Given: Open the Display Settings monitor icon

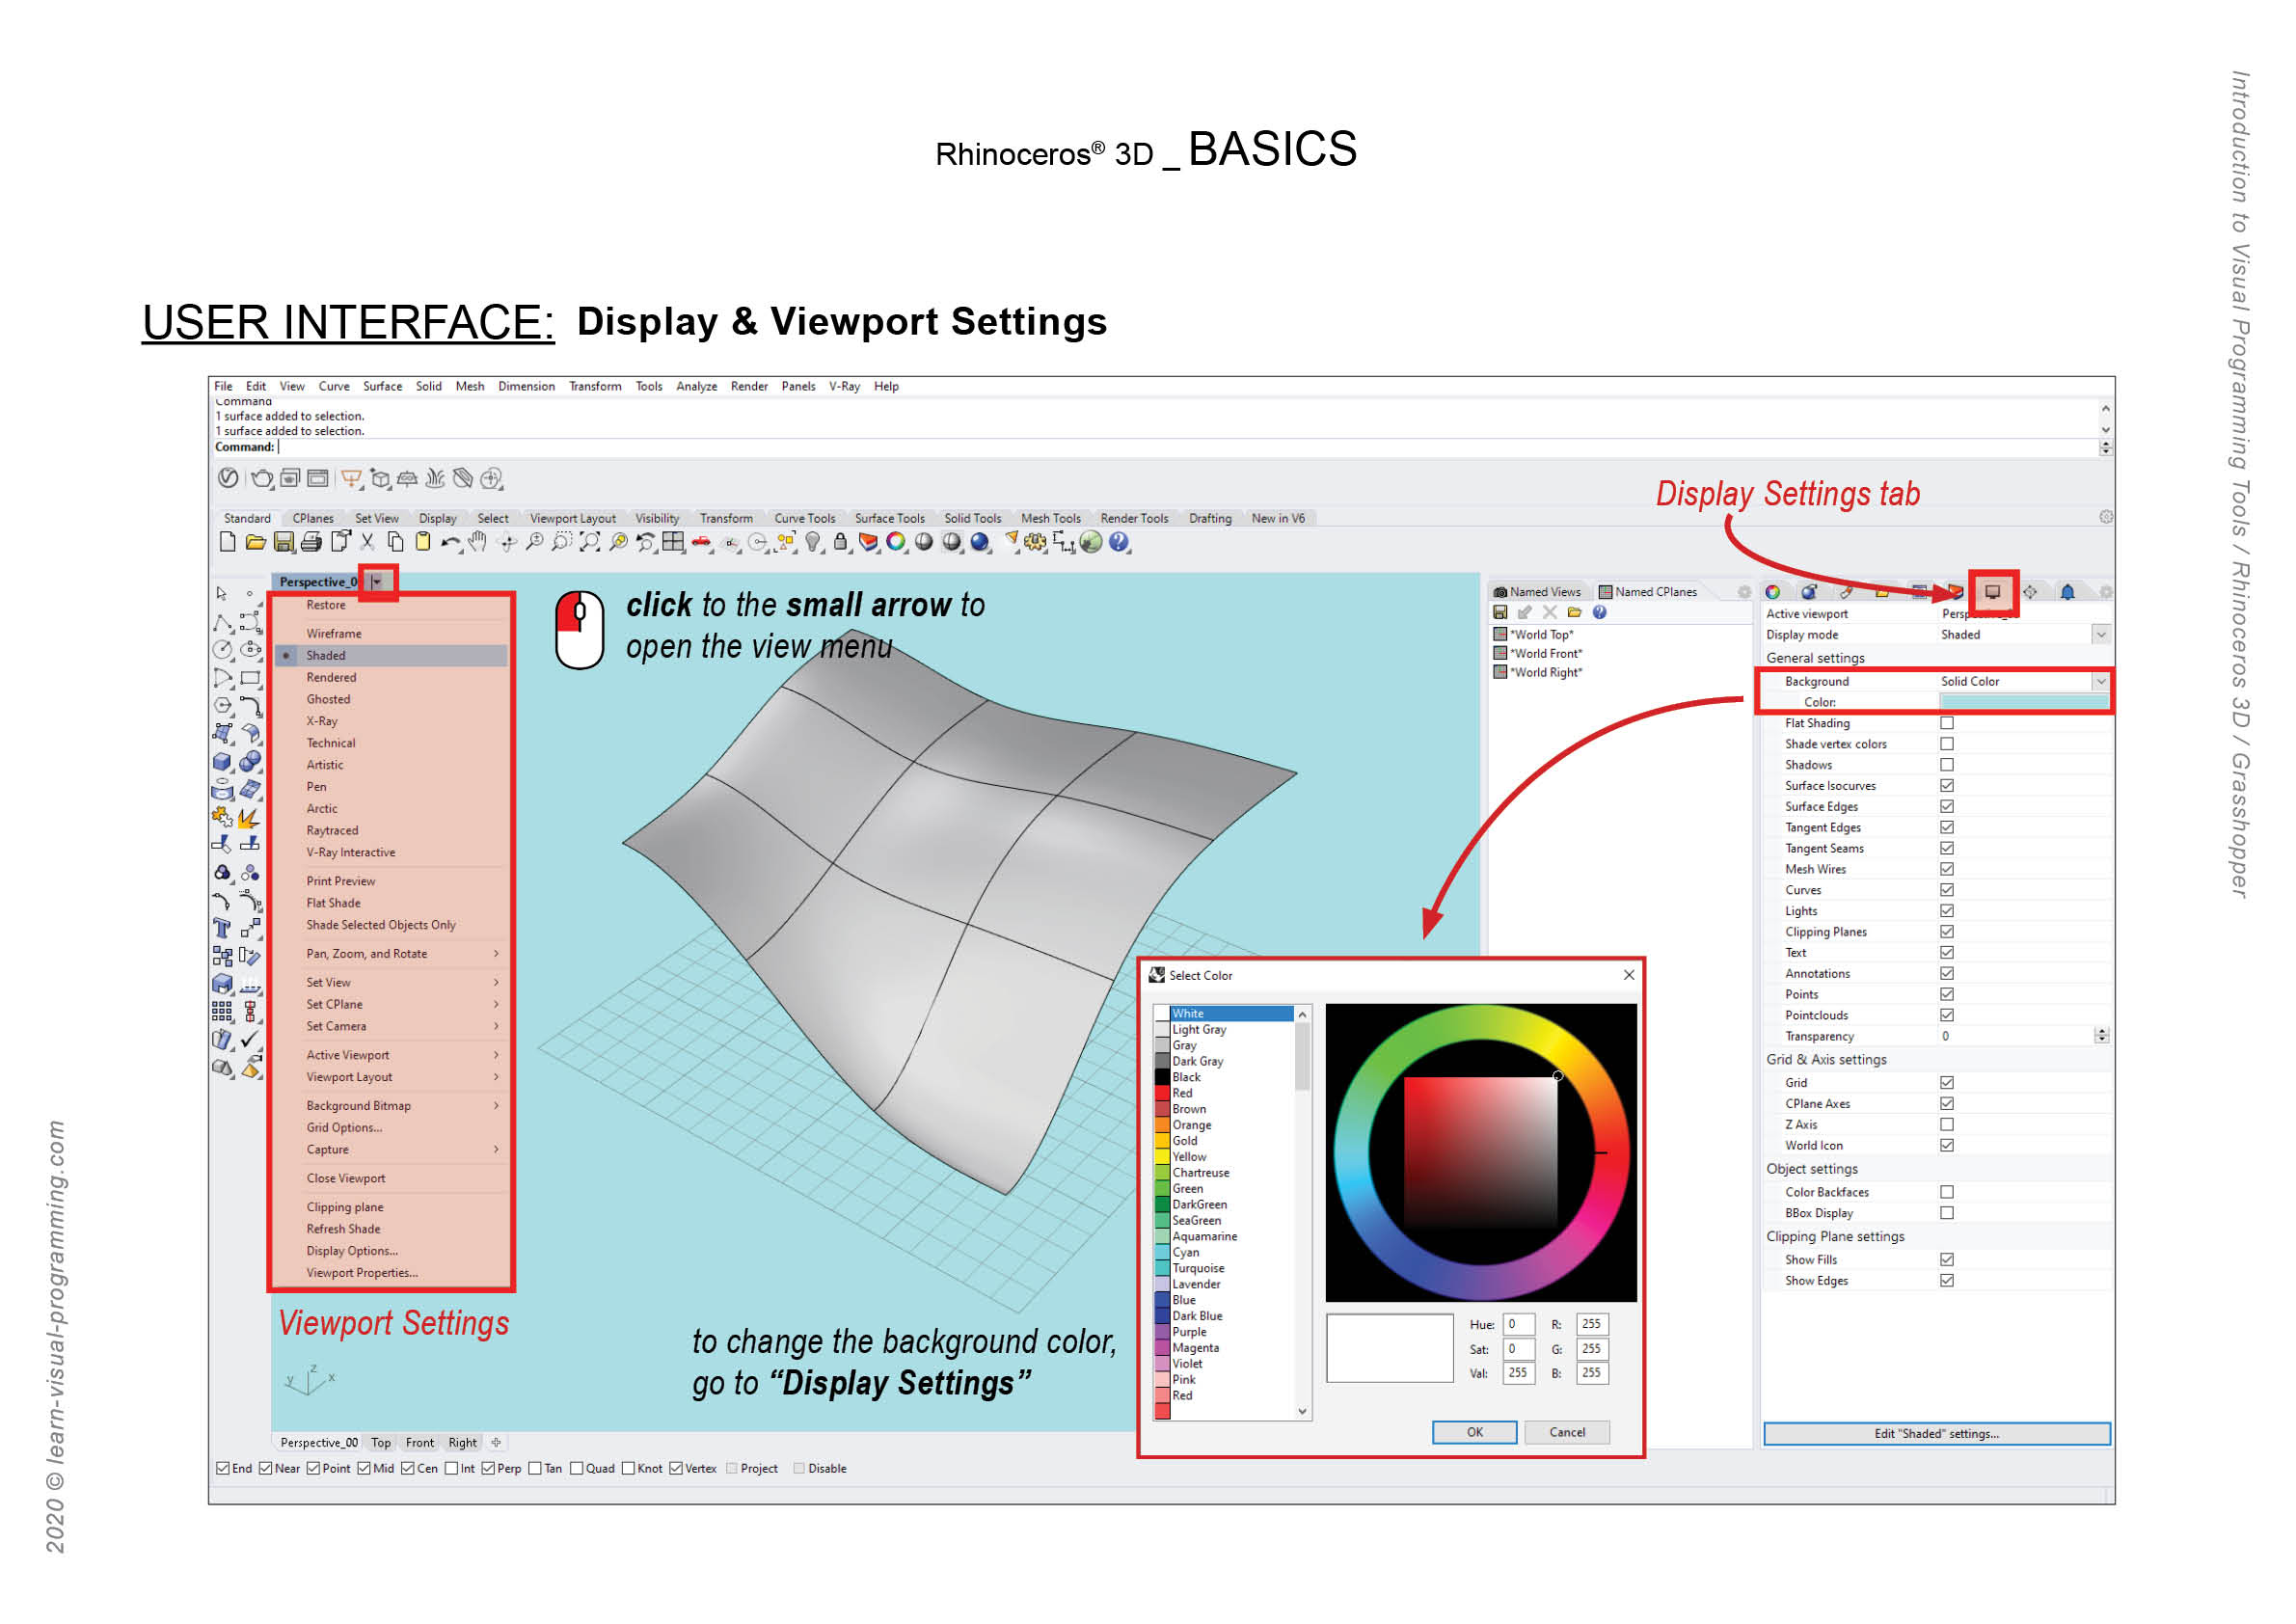Looking at the screenshot, I should 1994,592.
